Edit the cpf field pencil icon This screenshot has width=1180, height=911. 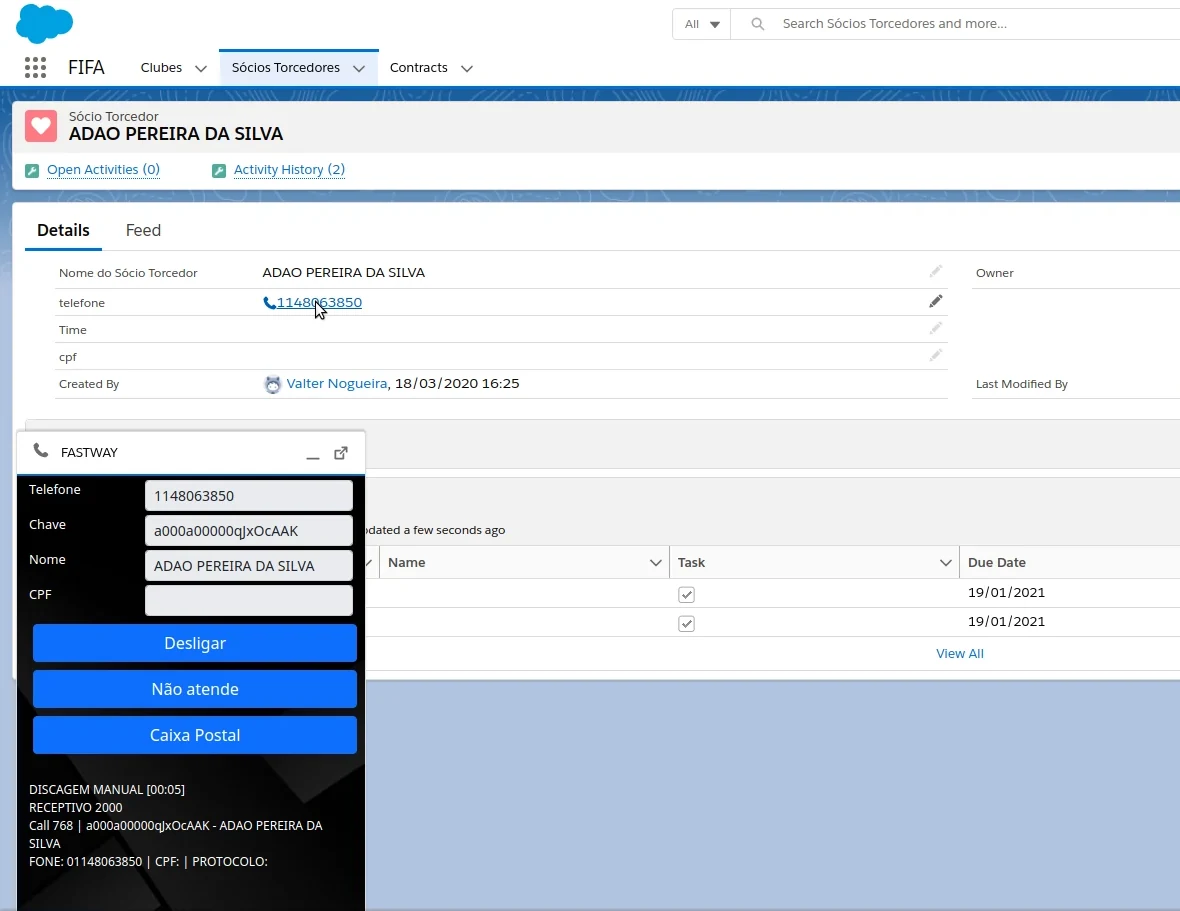pyautogui.click(x=935, y=355)
